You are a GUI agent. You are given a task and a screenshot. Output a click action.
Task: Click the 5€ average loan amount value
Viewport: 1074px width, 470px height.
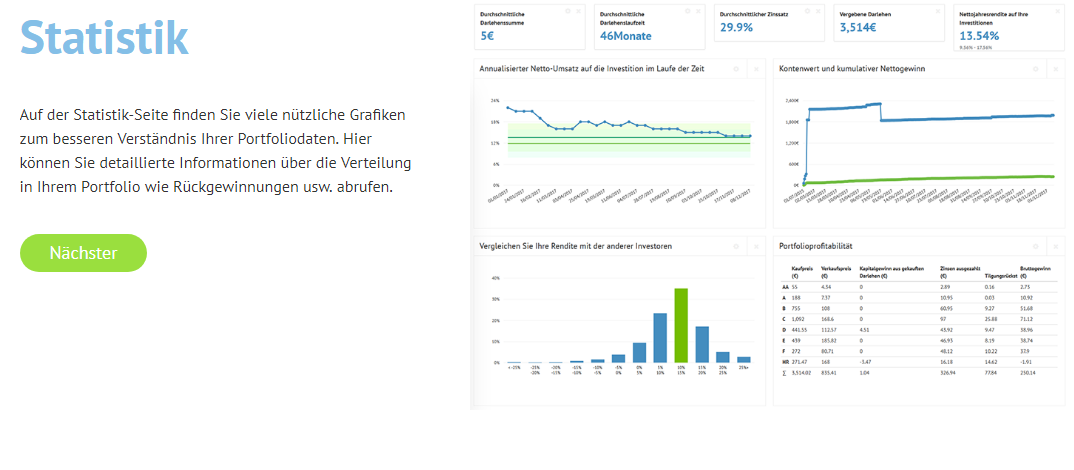[487, 36]
